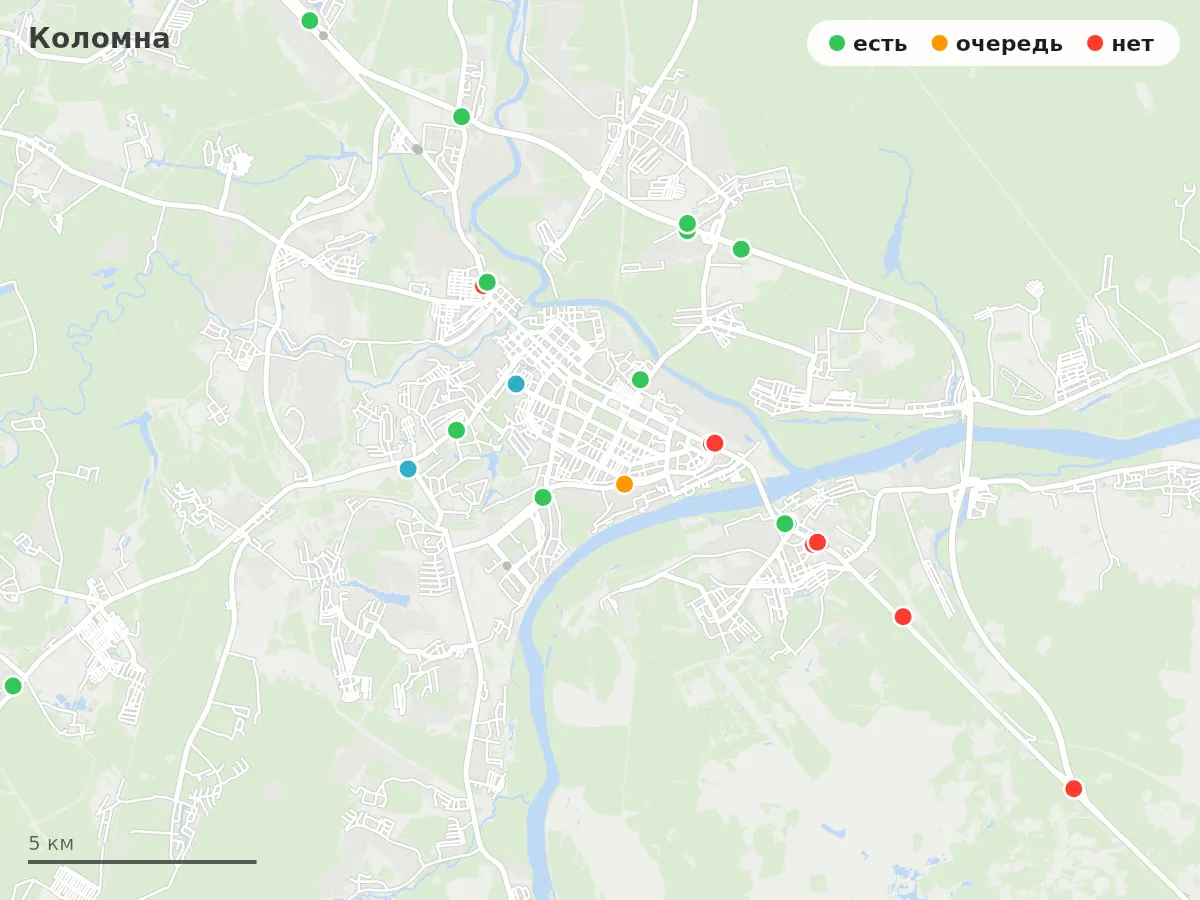Screen dimensions: 1200x900
Task: Select the green marker at the map's left edge
Action: tap(13, 686)
